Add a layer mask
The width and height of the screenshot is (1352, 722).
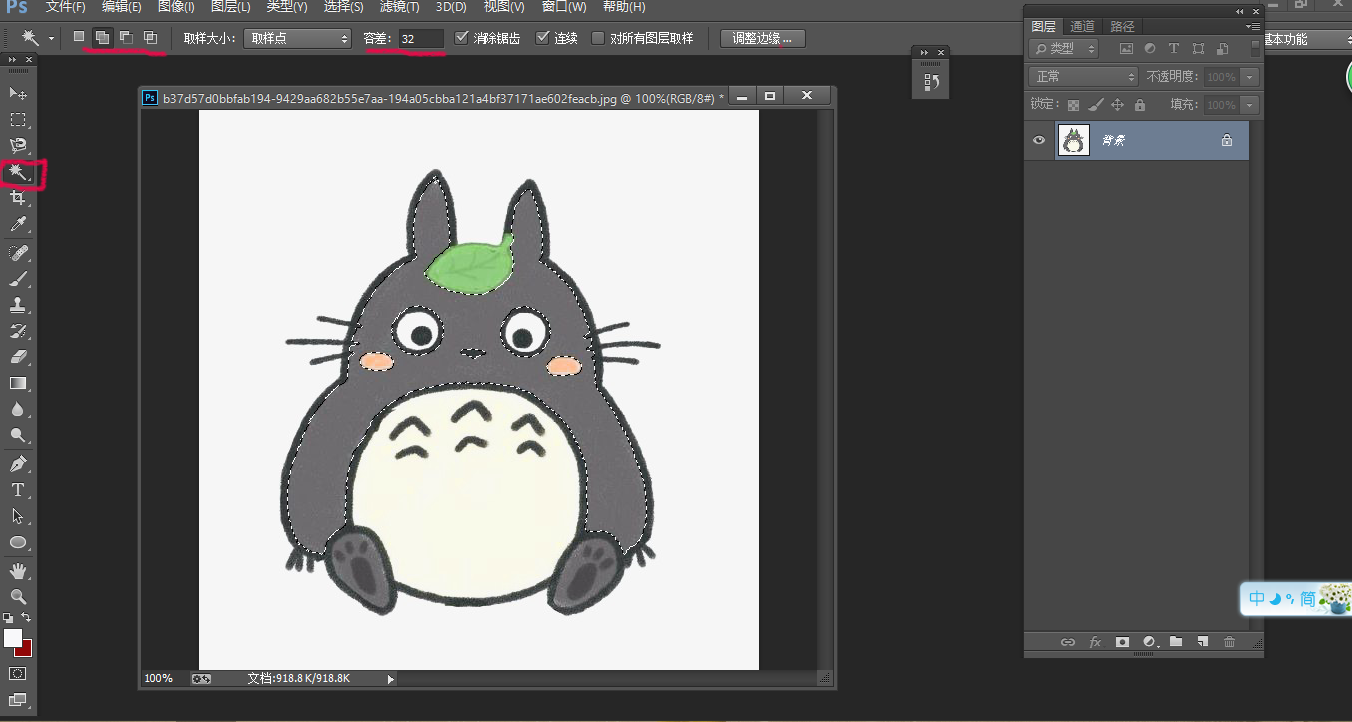coord(1122,642)
